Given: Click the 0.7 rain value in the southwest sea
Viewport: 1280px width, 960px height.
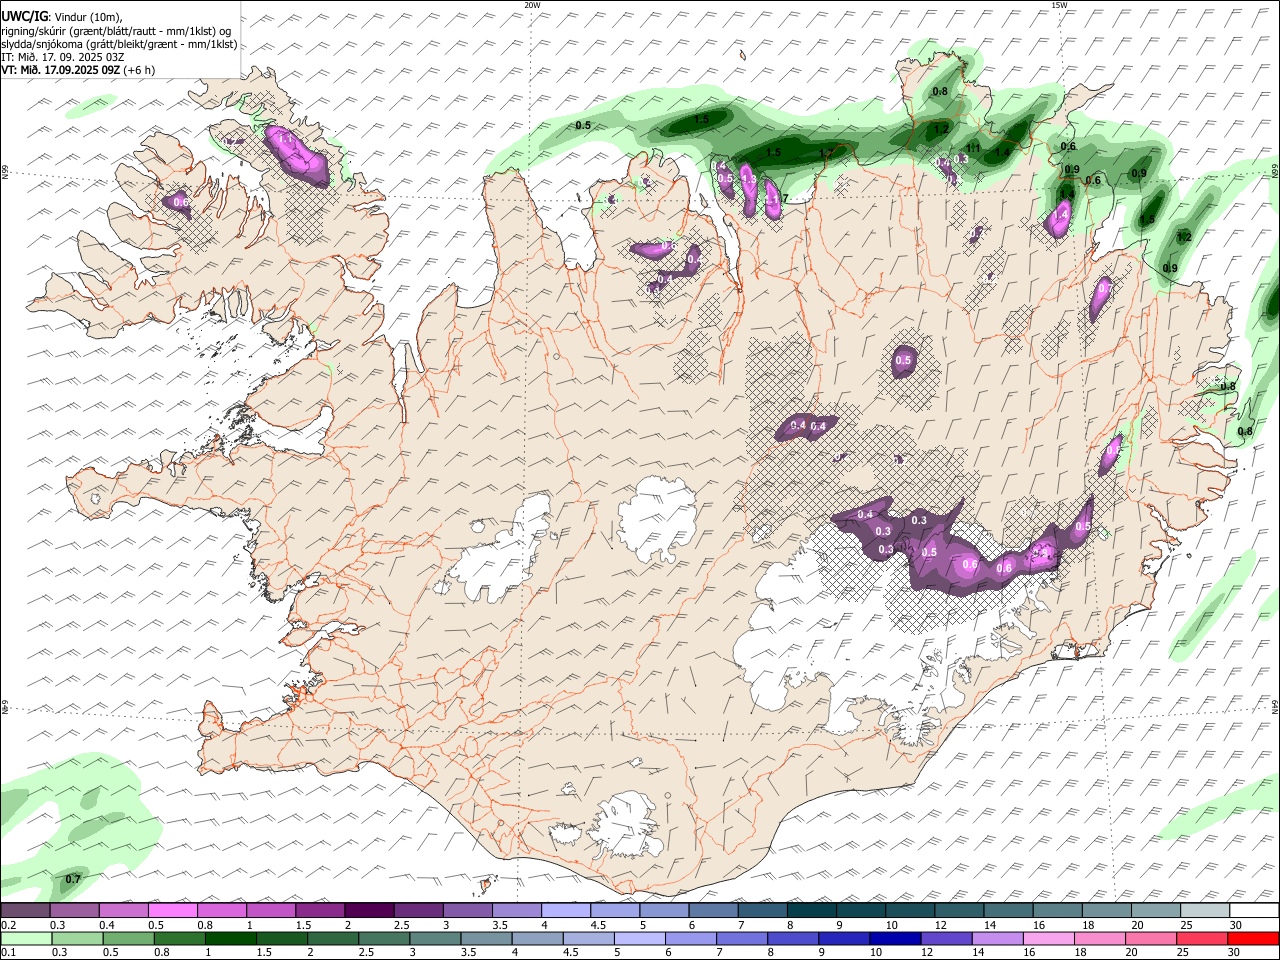Looking at the screenshot, I should tap(72, 879).
